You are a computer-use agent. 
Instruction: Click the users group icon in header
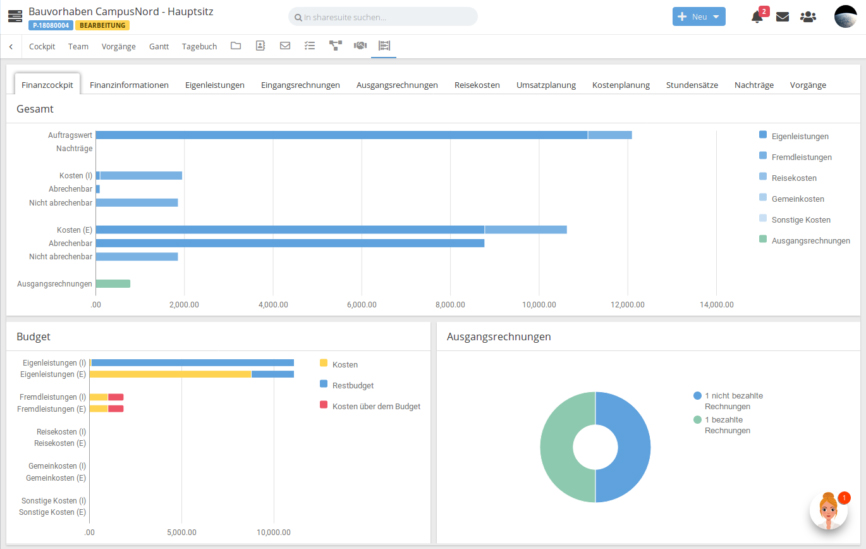pyautogui.click(x=808, y=17)
